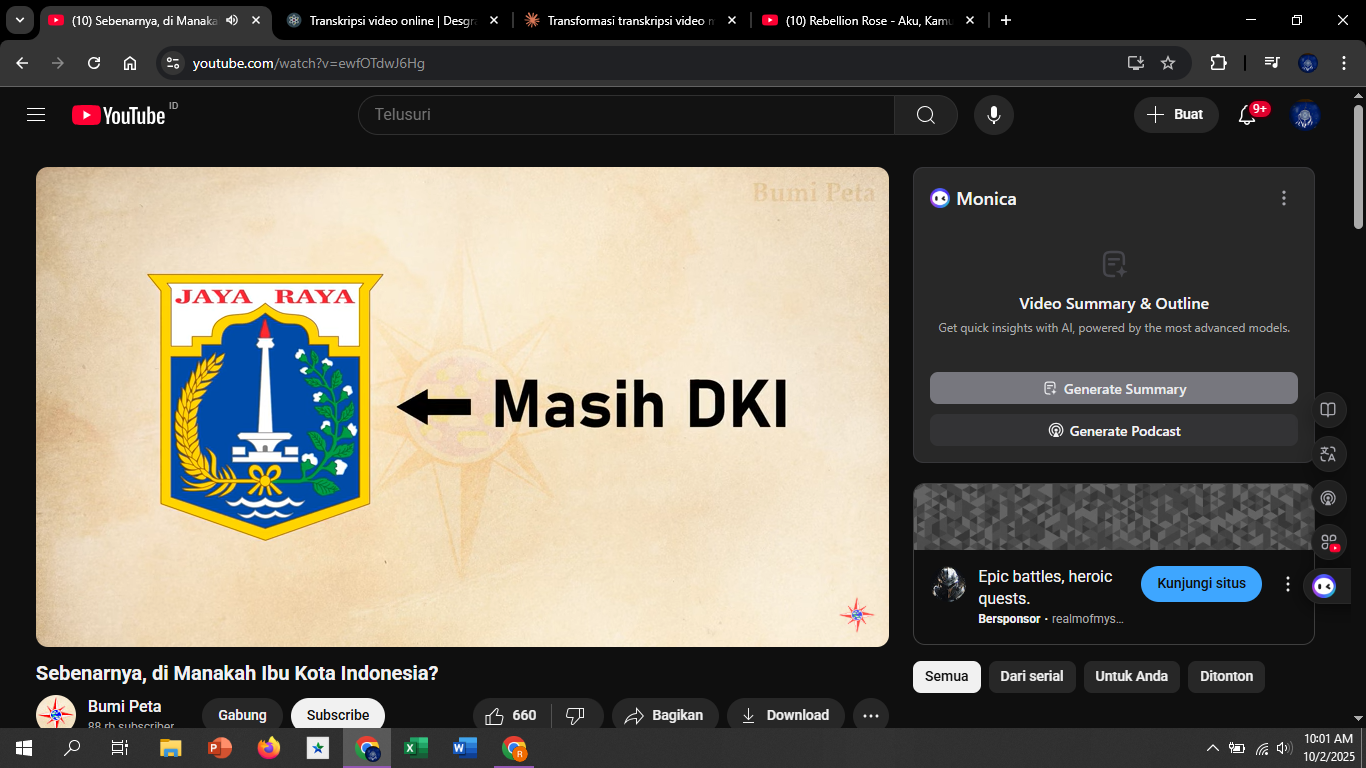The image size is (1366, 768).
Task: Click Bagikan to share the video
Action: click(665, 715)
